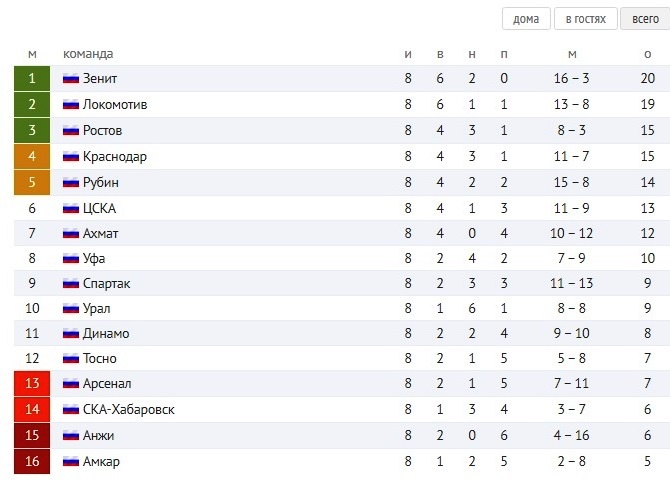Click the green position 1 badge
The height and width of the screenshot is (494, 670).
32,78
